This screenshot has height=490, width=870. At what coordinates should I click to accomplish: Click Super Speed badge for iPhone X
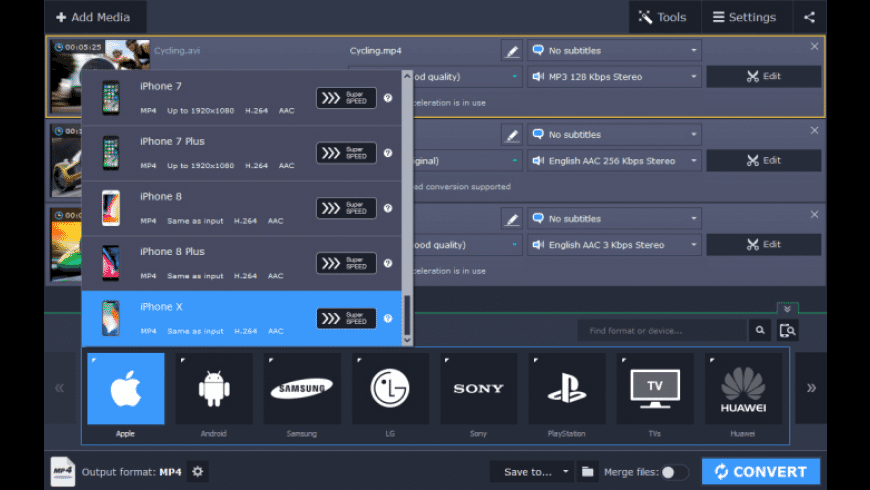pos(346,319)
